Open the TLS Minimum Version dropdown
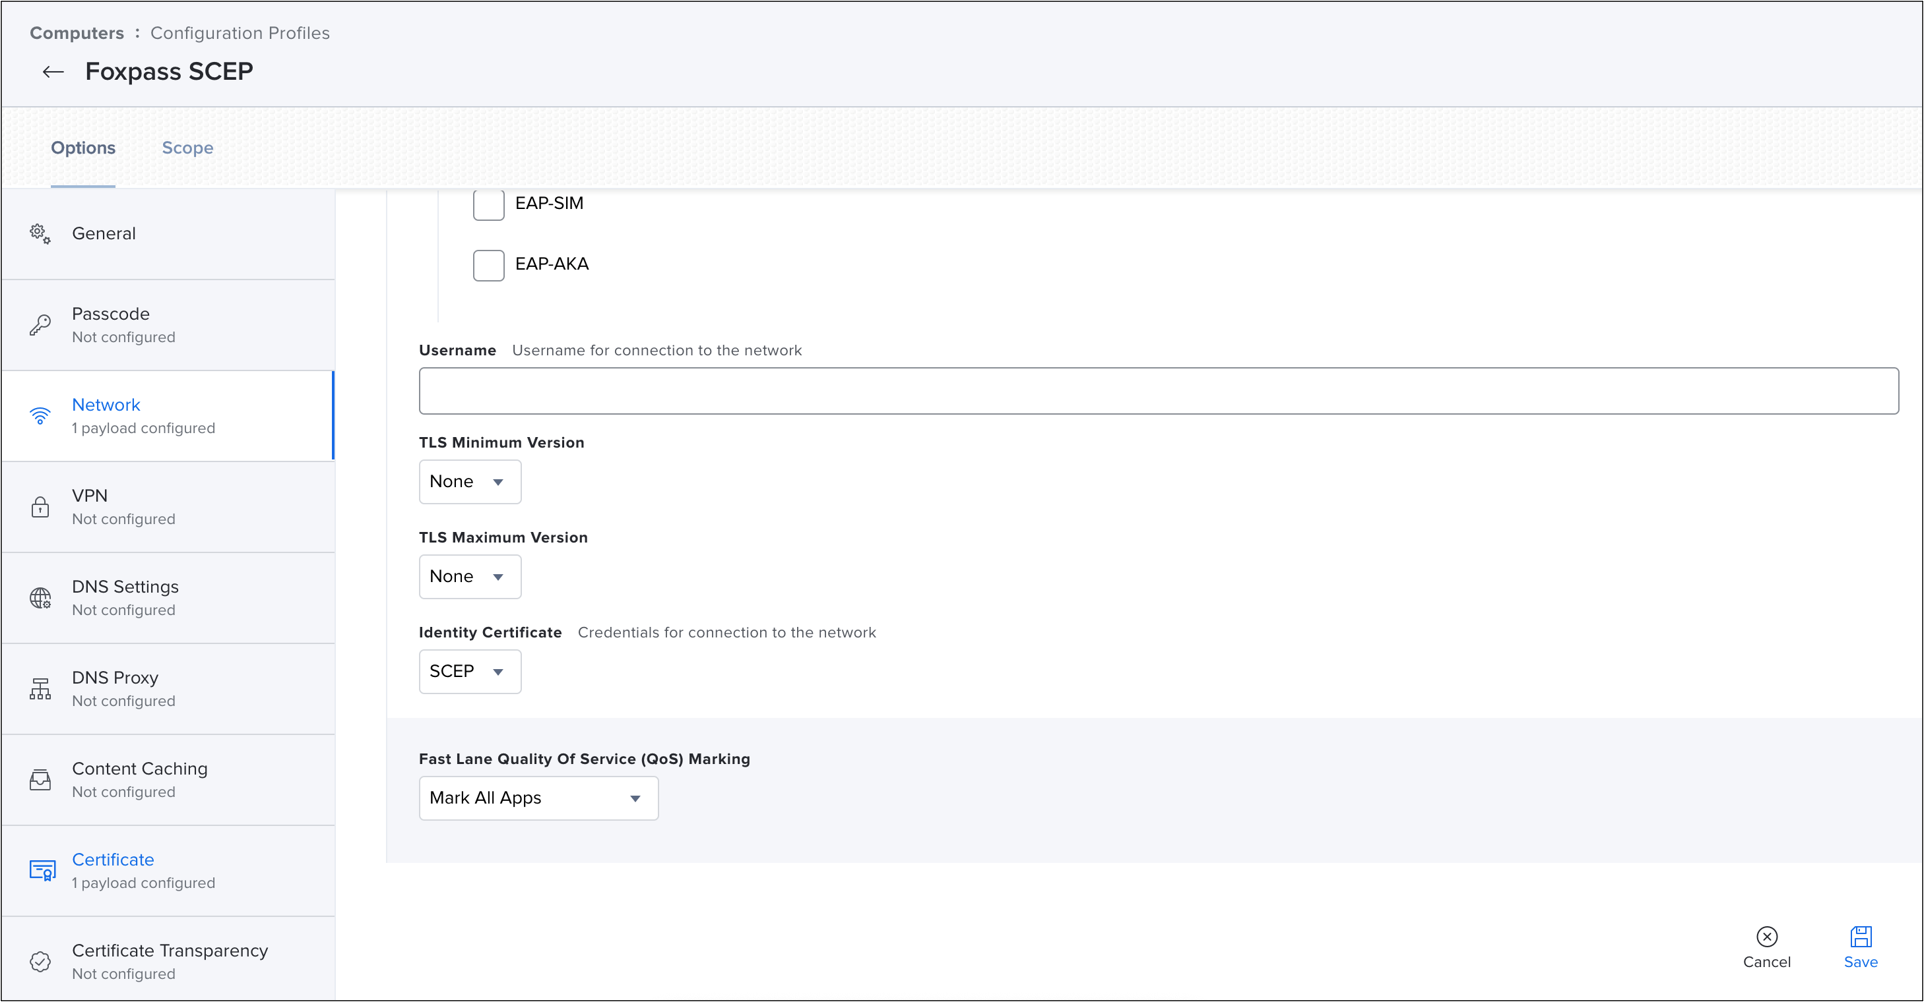The height and width of the screenshot is (1002, 1924). pos(470,482)
